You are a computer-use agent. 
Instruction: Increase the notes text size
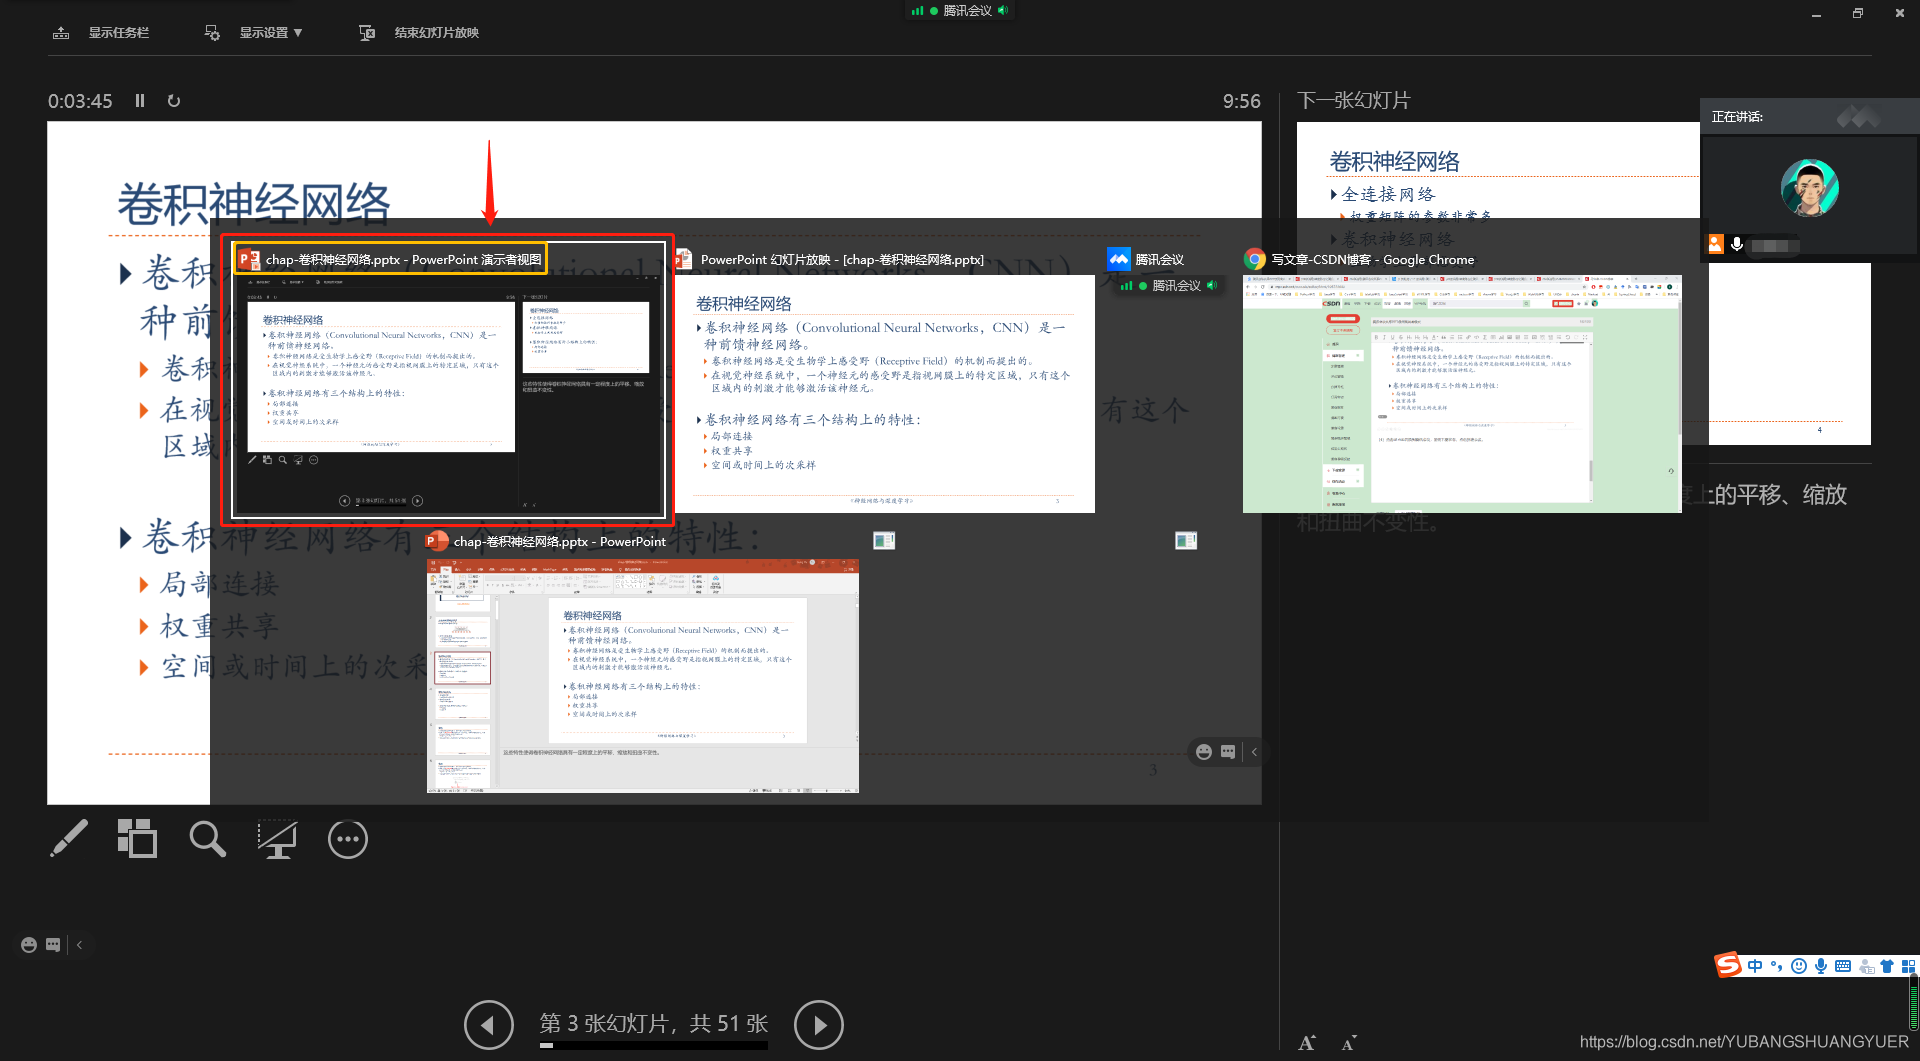point(1307,1043)
